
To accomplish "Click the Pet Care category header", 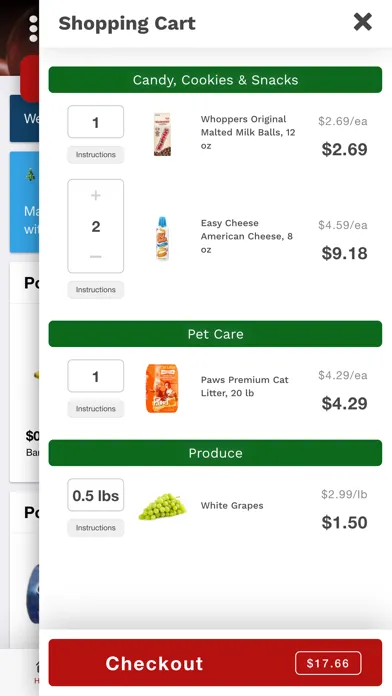I will click(215, 334).
